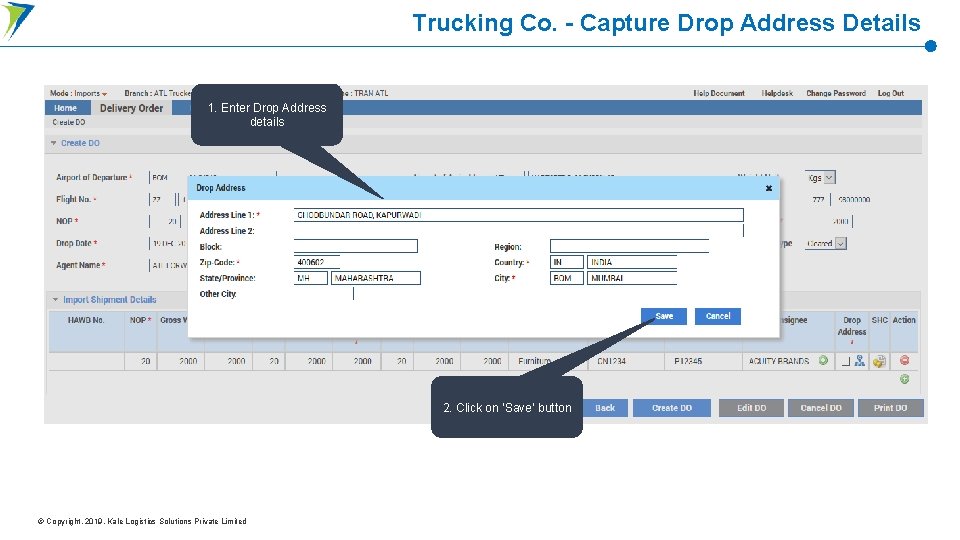Click the SHC icon in shipment row
This screenshot has height=540, width=960.
[x=879, y=361]
